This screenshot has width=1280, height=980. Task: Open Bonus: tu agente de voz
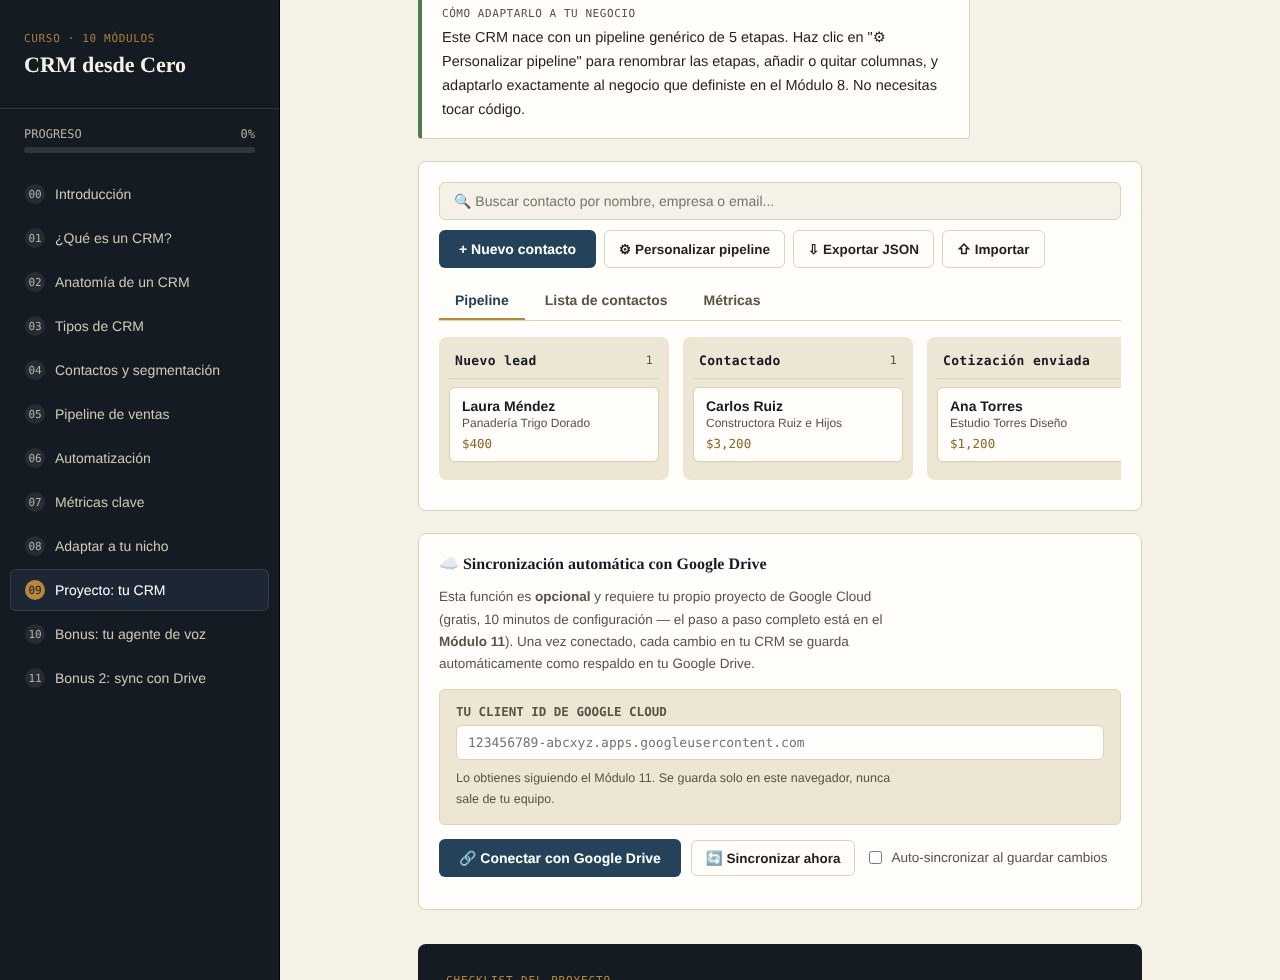[x=140, y=634]
